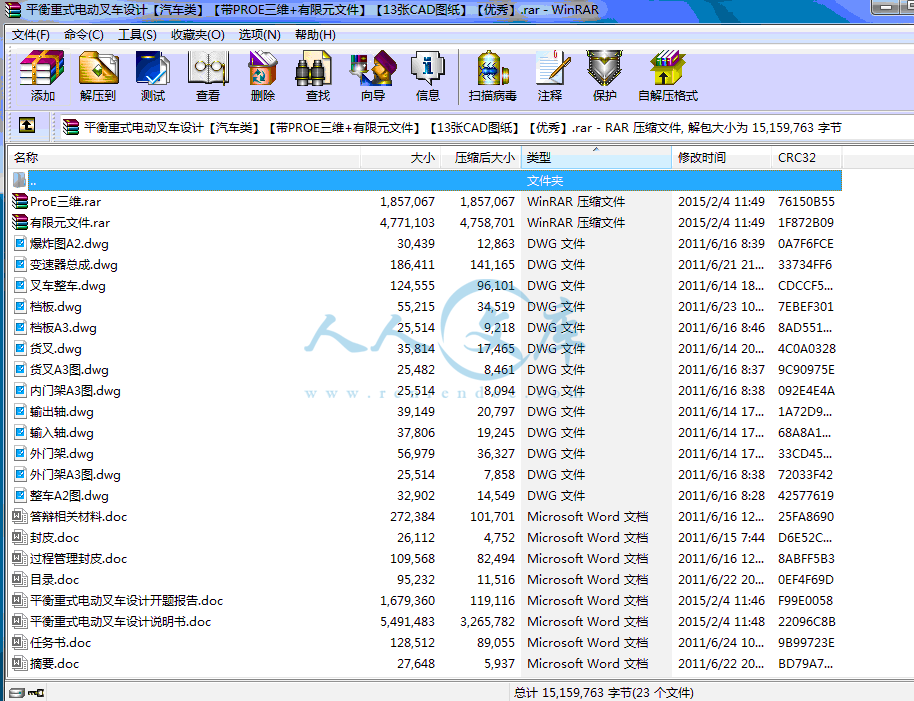The height and width of the screenshot is (701, 914).
Task: Click the archive icon in the address bar
Action: [x=71, y=127]
